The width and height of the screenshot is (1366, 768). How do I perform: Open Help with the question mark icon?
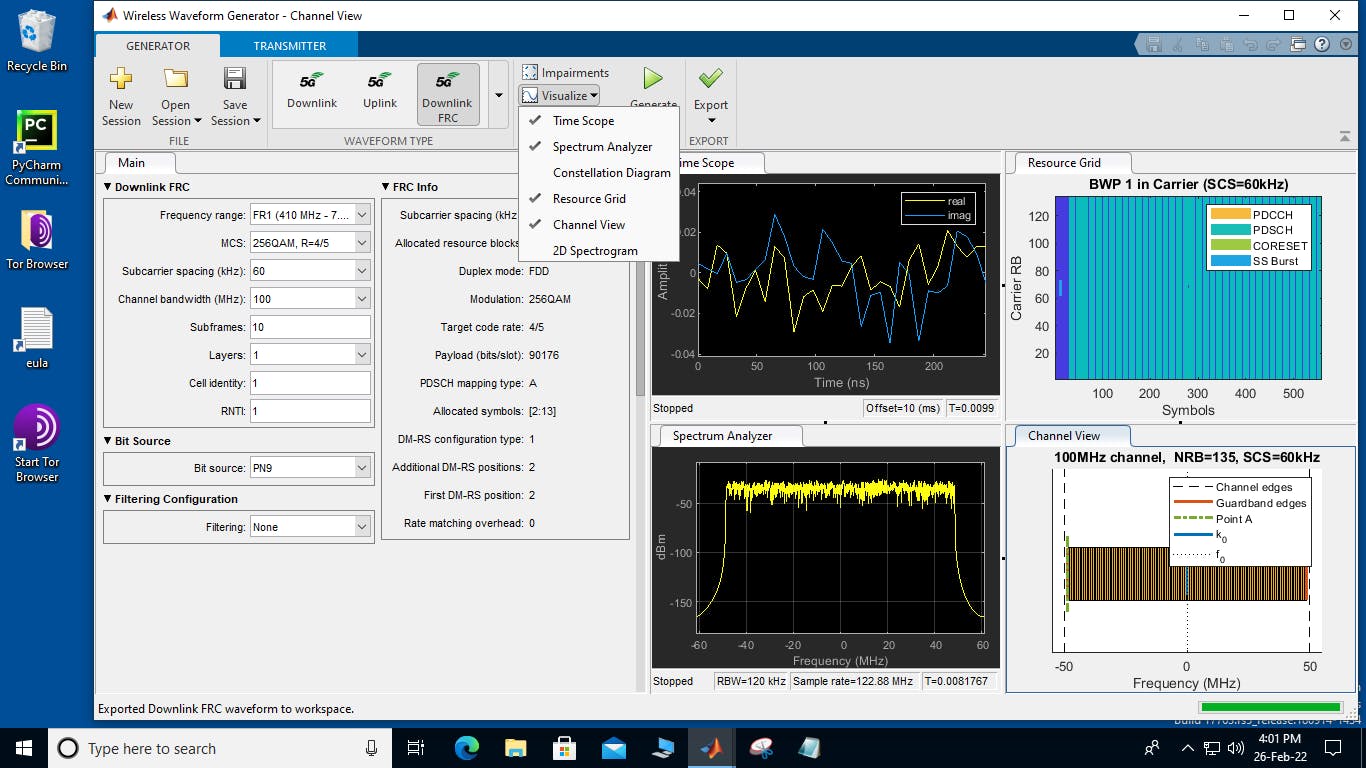tap(1322, 44)
